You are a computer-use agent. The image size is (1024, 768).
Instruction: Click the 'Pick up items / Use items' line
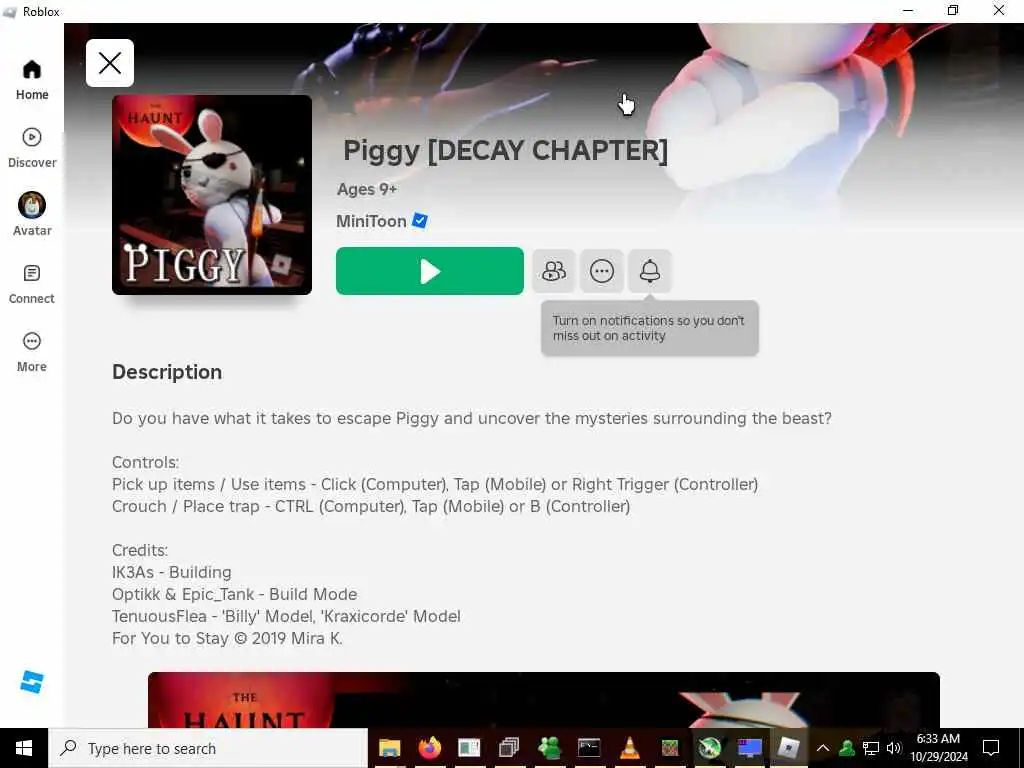435,485
